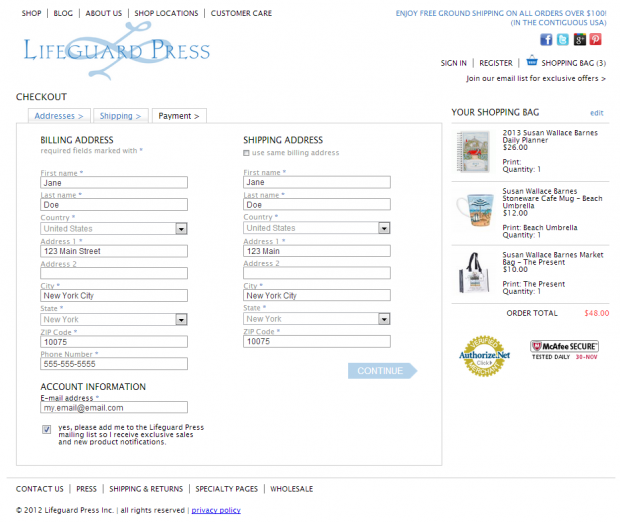Open SHIPPING & RETURNS footer link
This screenshot has width=620, height=522.
tap(146, 489)
